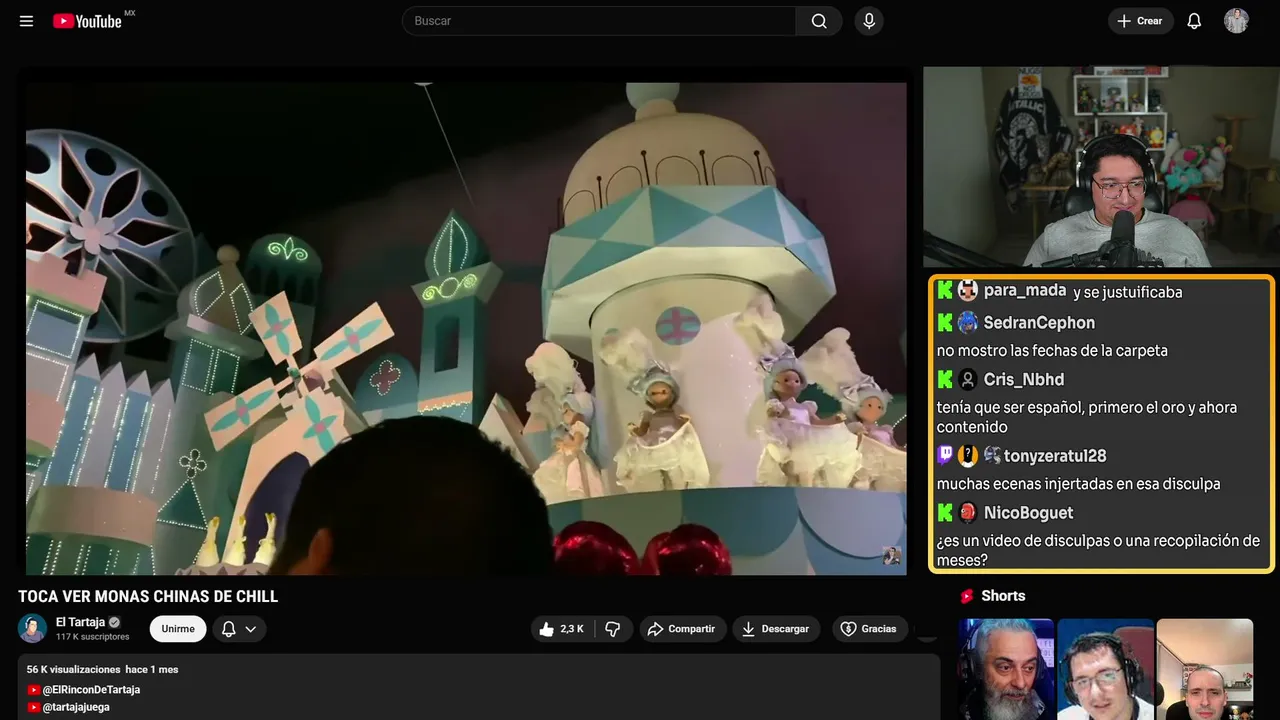Viewport: 1280px width, 720px height.
Task: Send a tip with the Gracias button
Action: (x=869, y=629)
